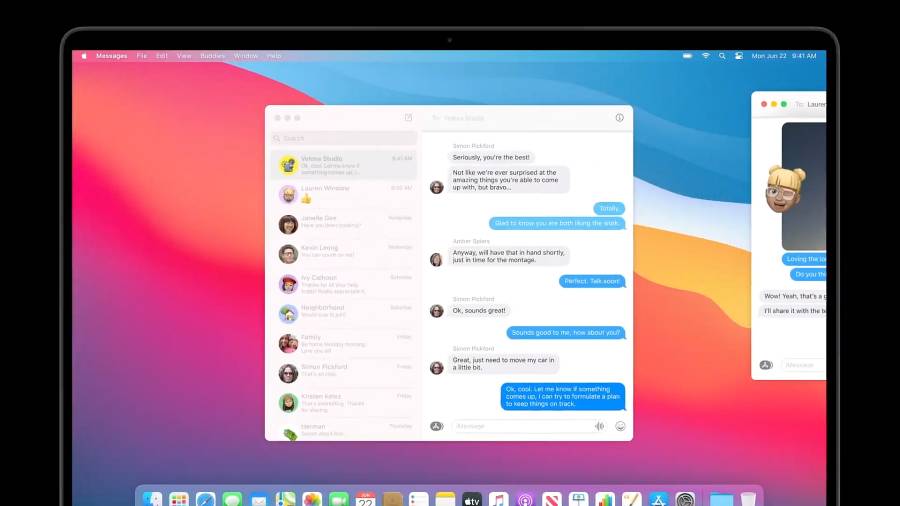Image resolution: width=900 pixels, height=506 pixels.
Task: Open the File menu
Action: click(x=142, y=56)
